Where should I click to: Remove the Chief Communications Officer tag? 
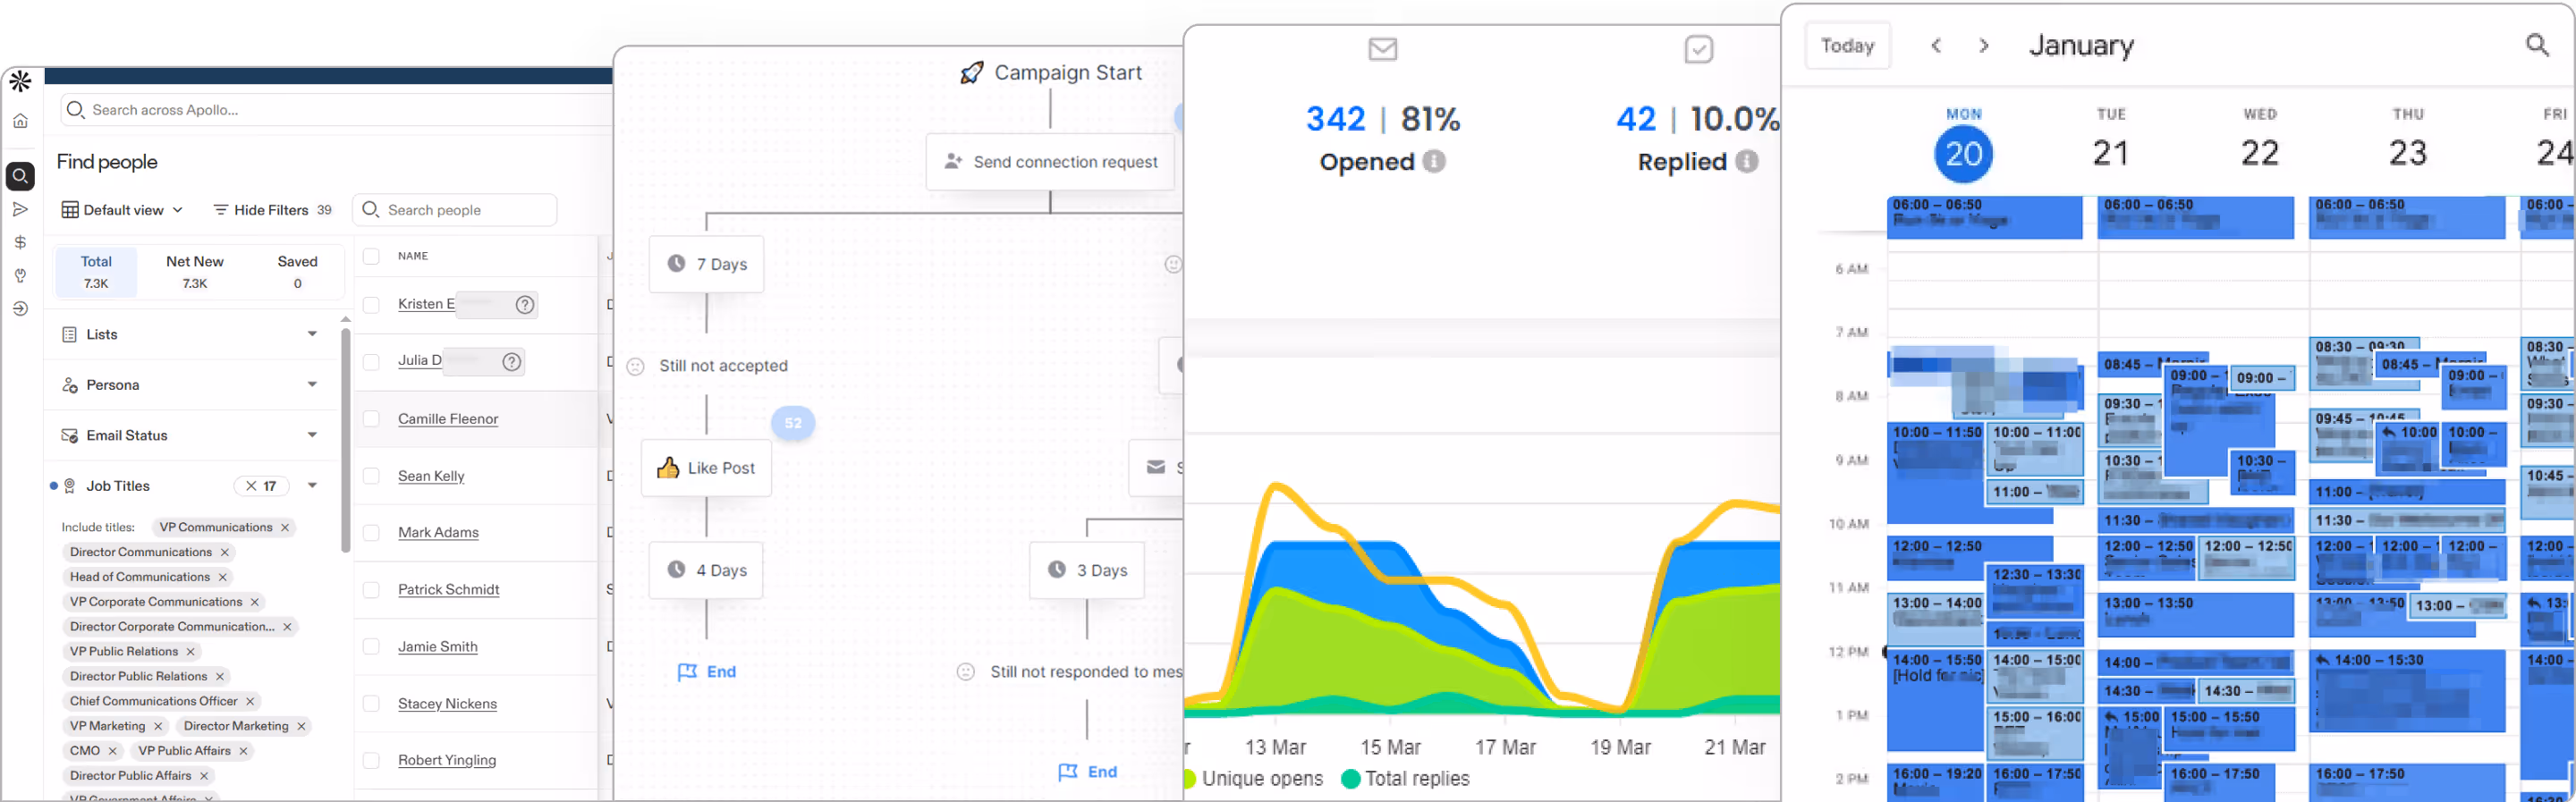(251, 701)
